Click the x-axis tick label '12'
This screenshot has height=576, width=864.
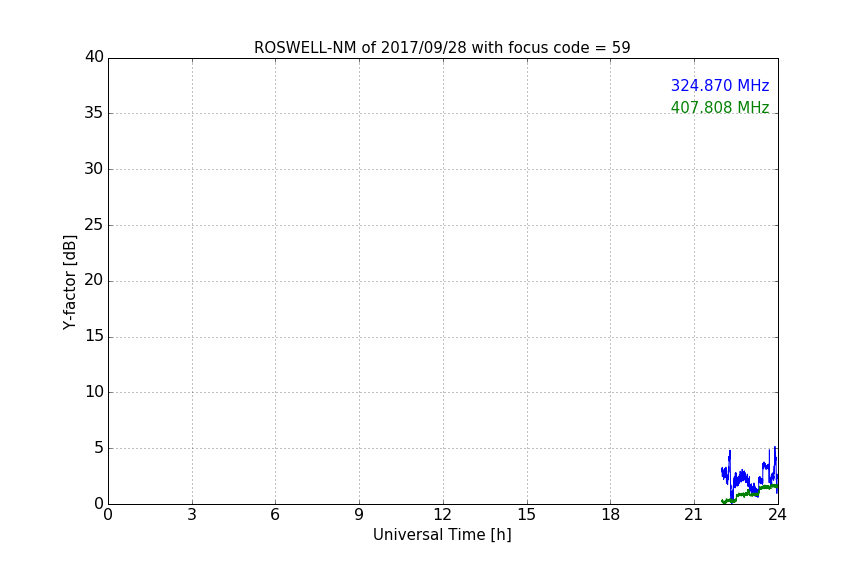point(443,515)
